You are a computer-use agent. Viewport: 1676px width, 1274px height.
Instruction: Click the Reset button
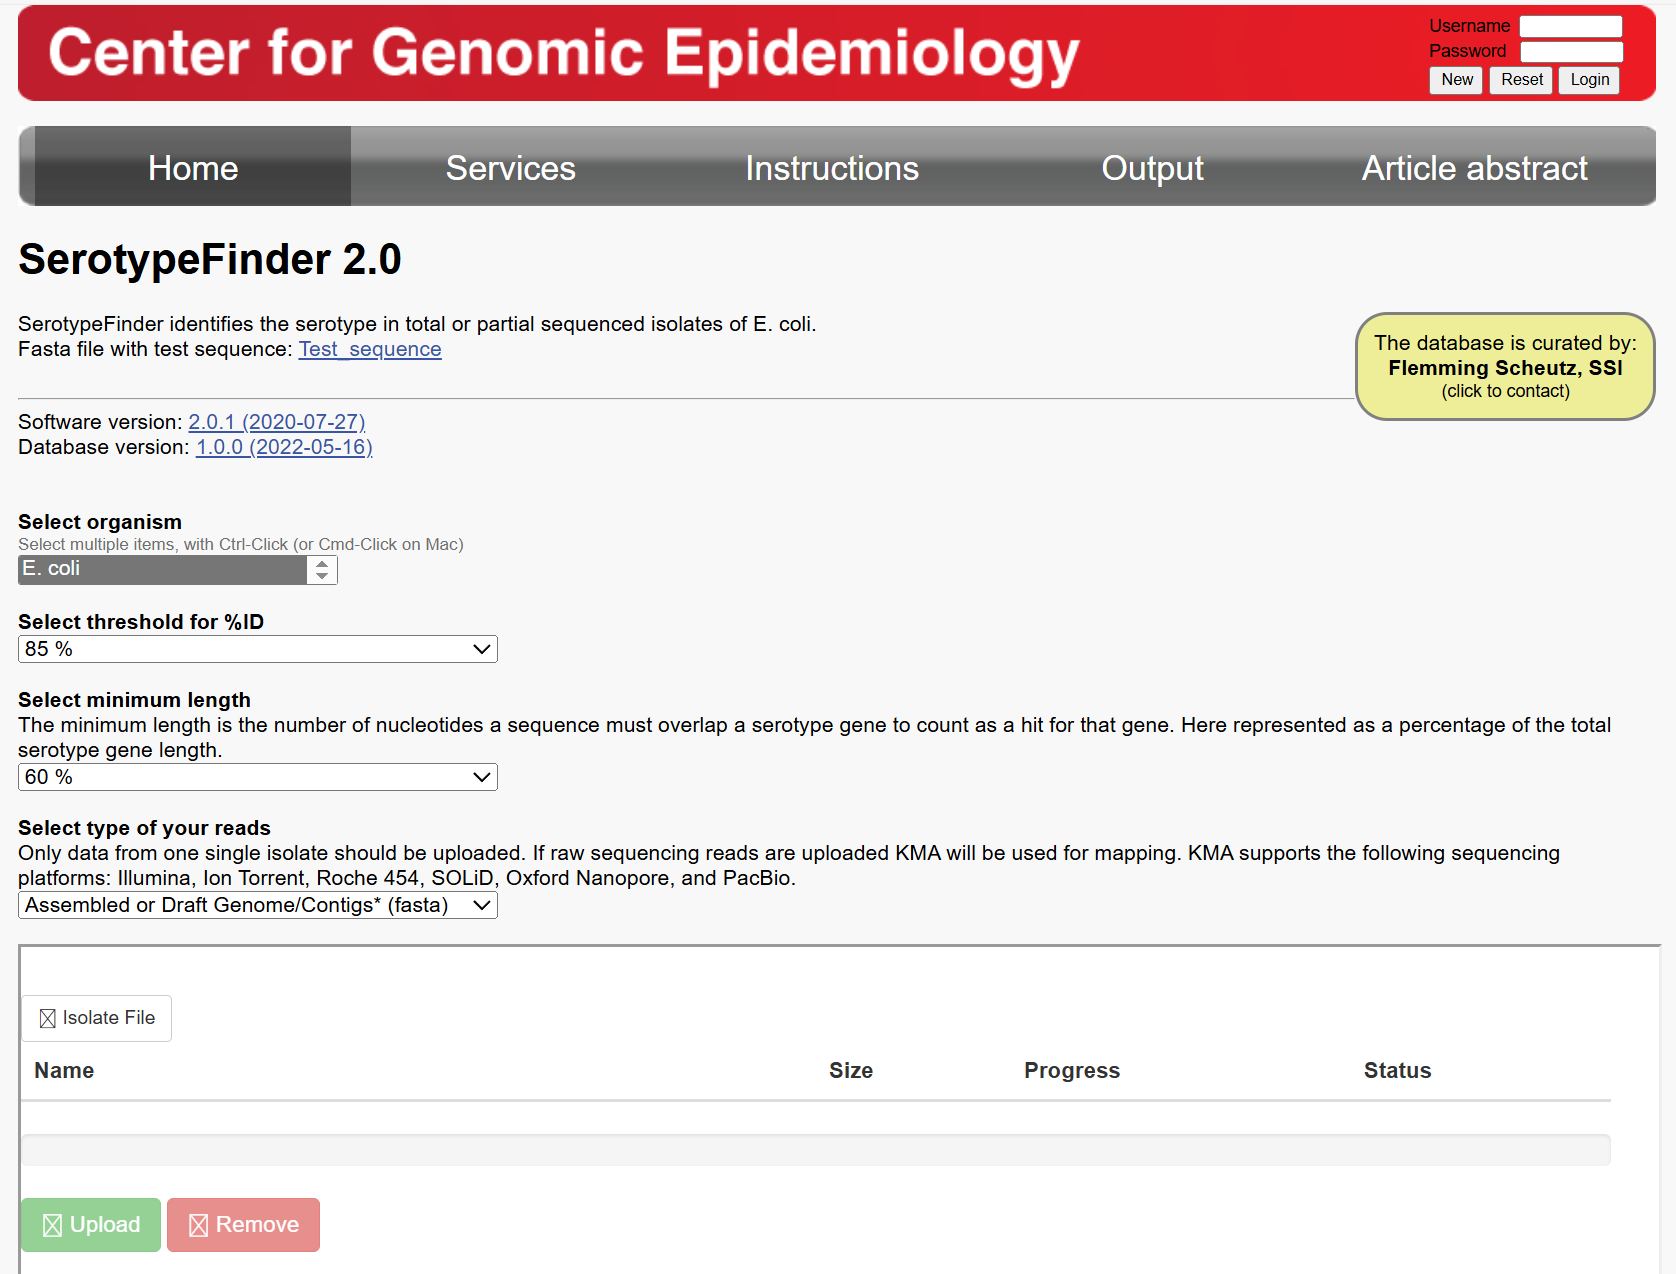click(1521, 80)
